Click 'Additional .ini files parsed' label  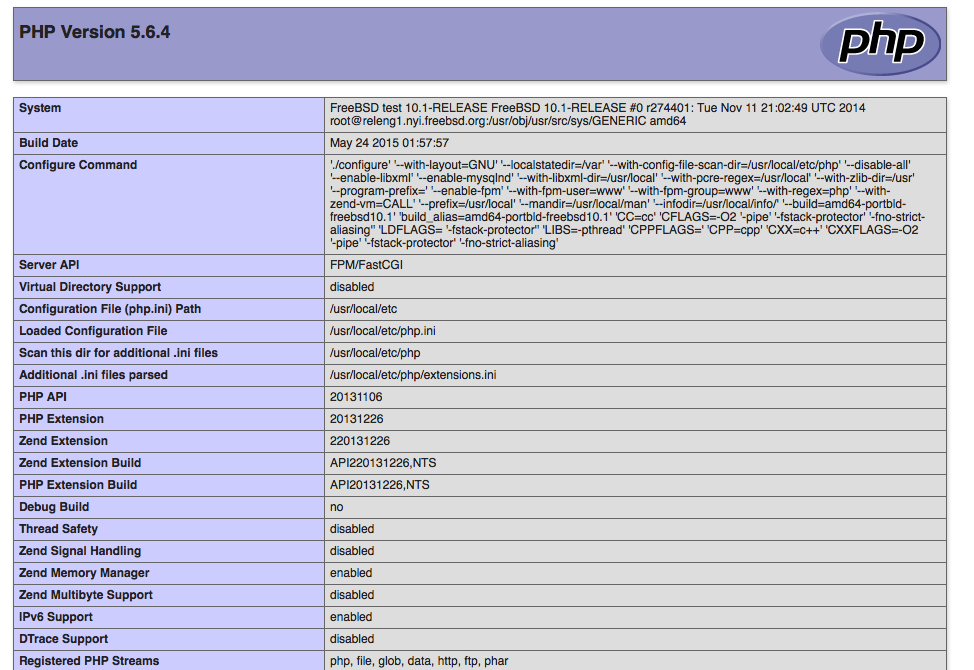(94, 375)
